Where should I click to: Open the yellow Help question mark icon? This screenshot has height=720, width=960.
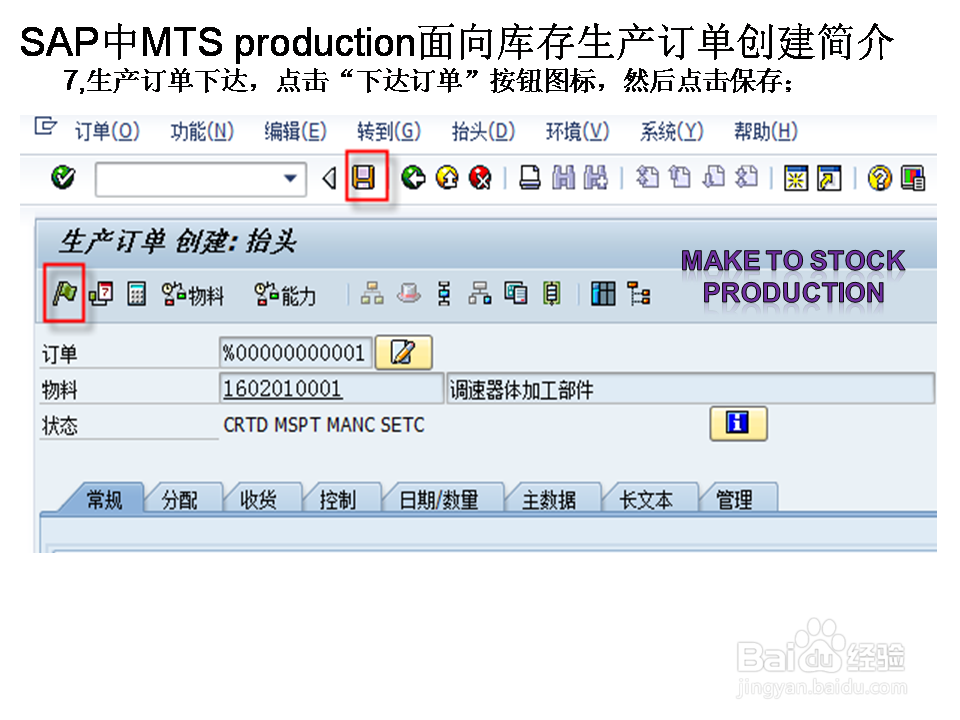(x=880, y=178)
